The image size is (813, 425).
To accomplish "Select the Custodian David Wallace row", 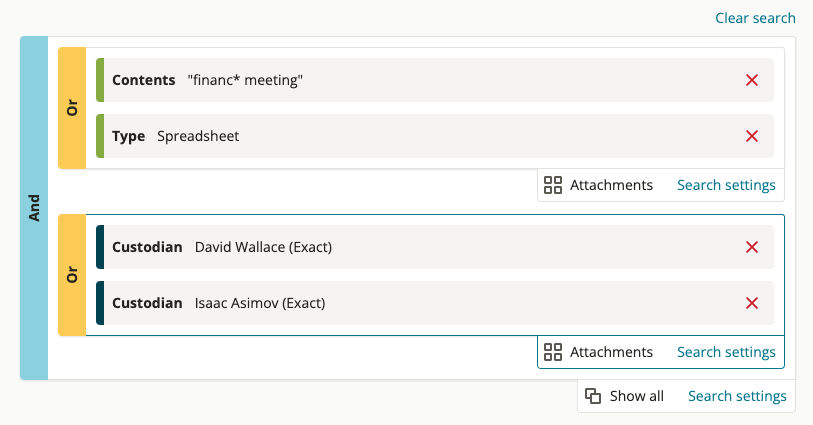I will pyautogui.click(x=435, y=247).
